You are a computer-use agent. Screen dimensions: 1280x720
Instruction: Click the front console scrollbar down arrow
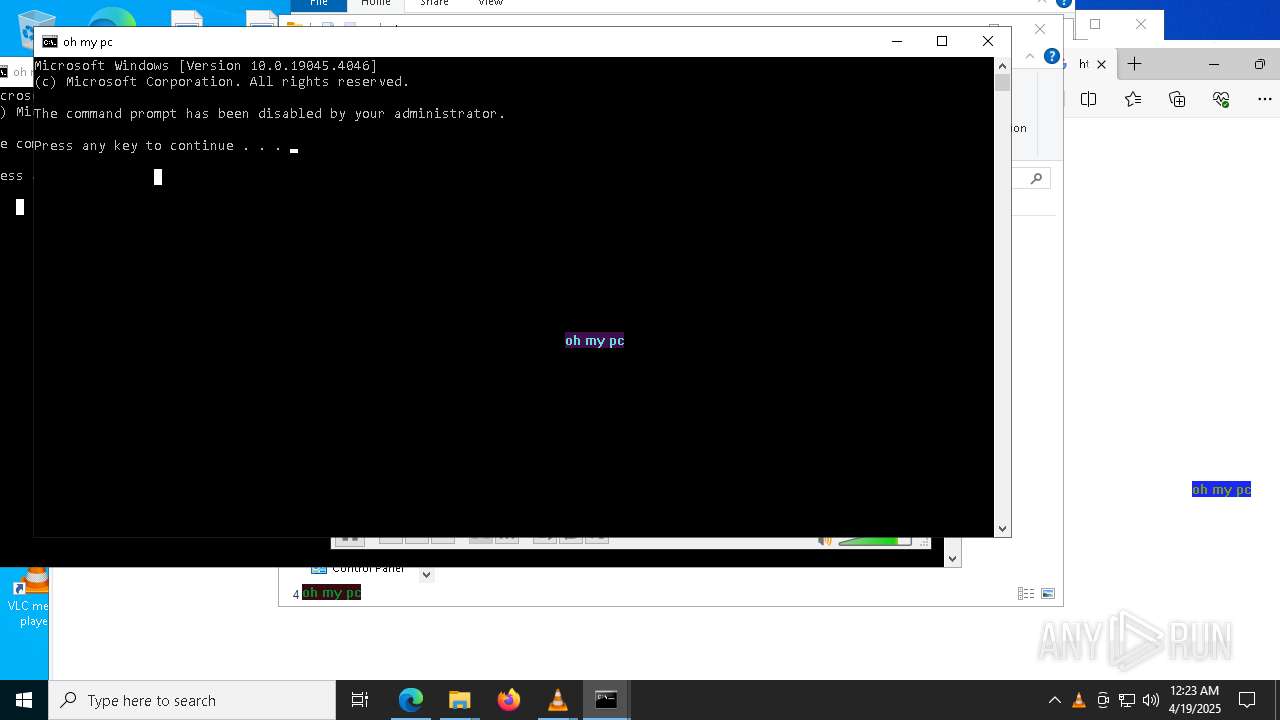[x=1003, y=529]
